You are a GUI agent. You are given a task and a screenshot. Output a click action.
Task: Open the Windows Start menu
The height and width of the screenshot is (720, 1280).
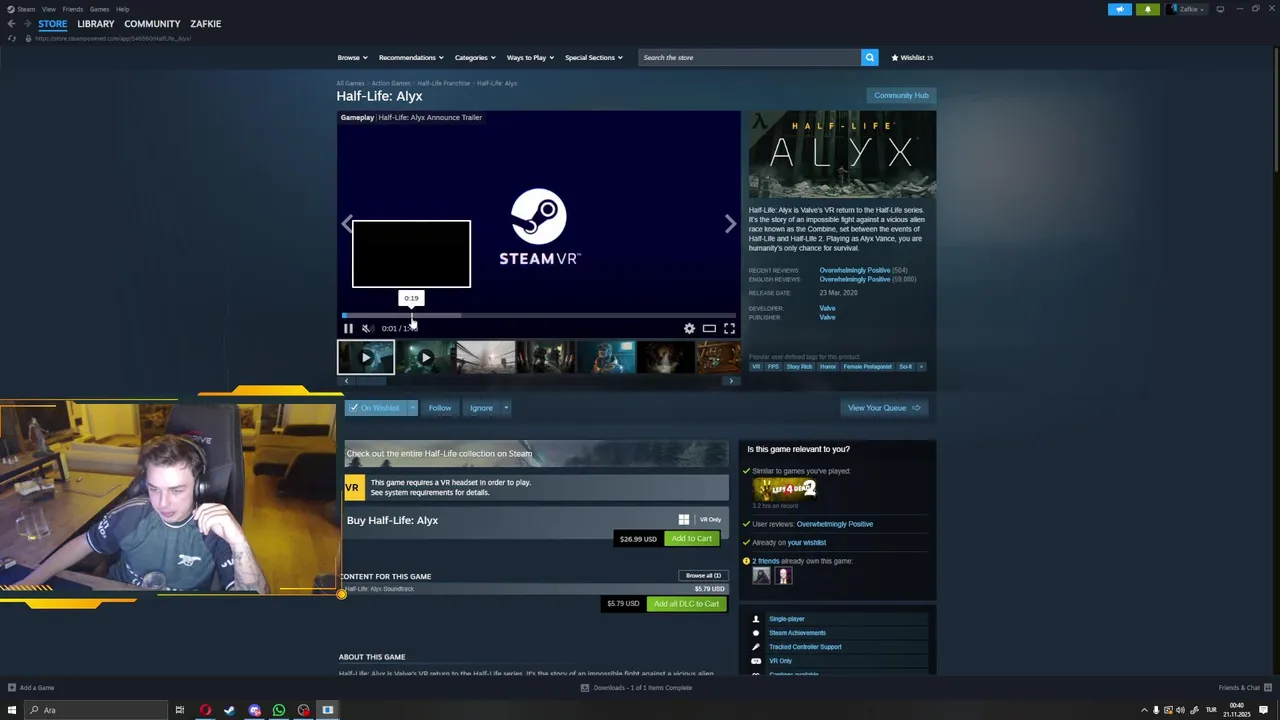[12, 710]
